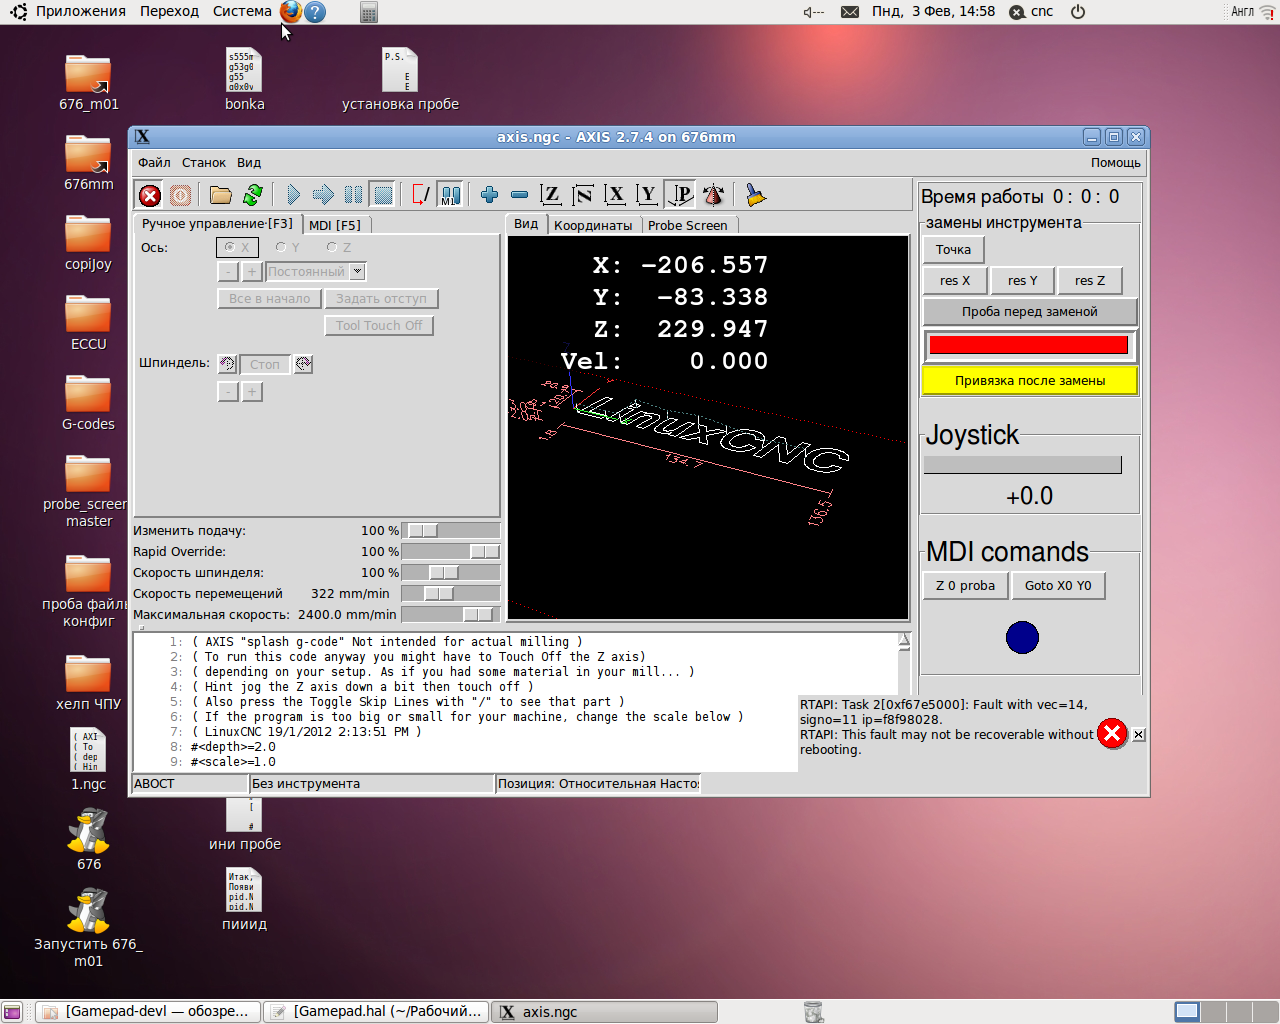Select the X axis radio button
The width and height of the screenshot is (1280, 1024).
click(x=238, y=247)
